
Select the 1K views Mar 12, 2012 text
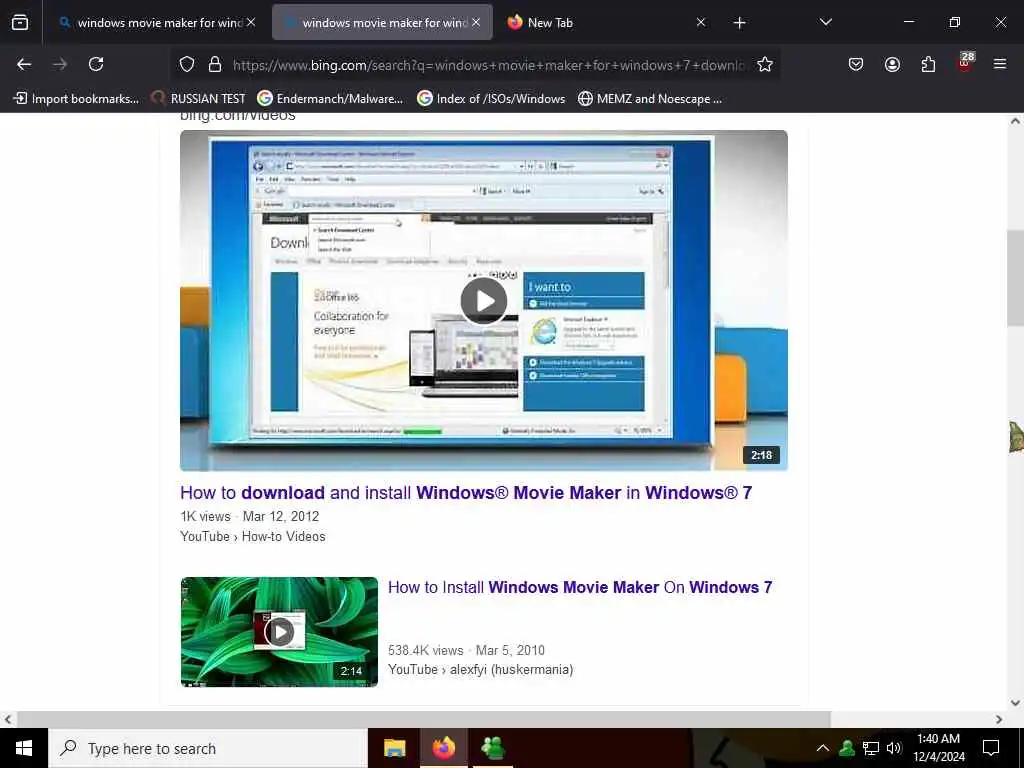tap(249, 517)
